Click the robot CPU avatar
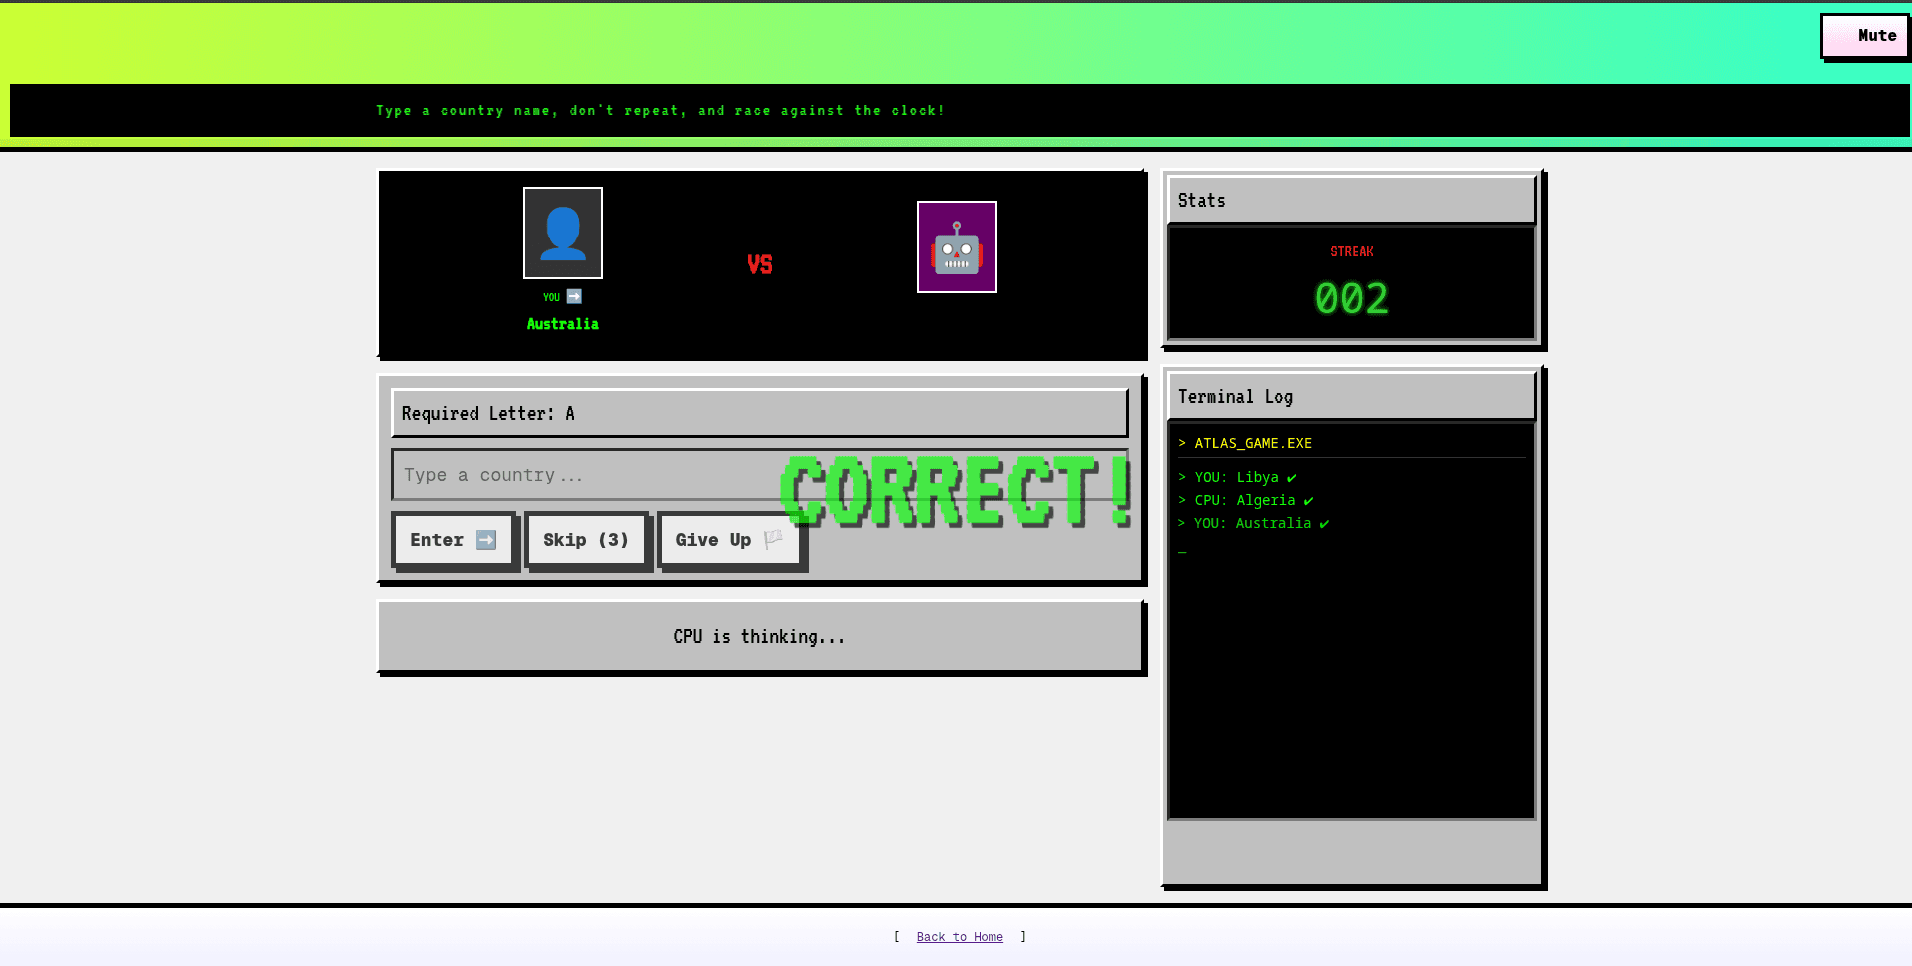 coord(956,247)
